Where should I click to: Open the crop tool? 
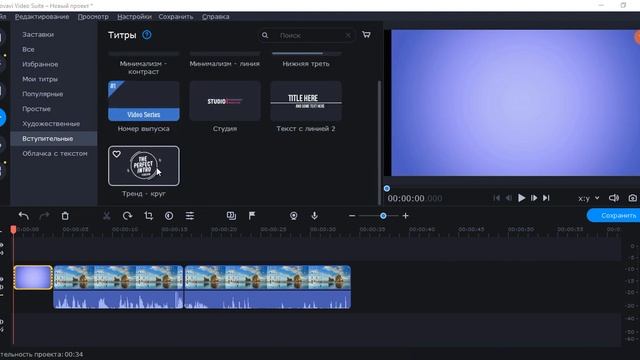[x=149, y=216]
